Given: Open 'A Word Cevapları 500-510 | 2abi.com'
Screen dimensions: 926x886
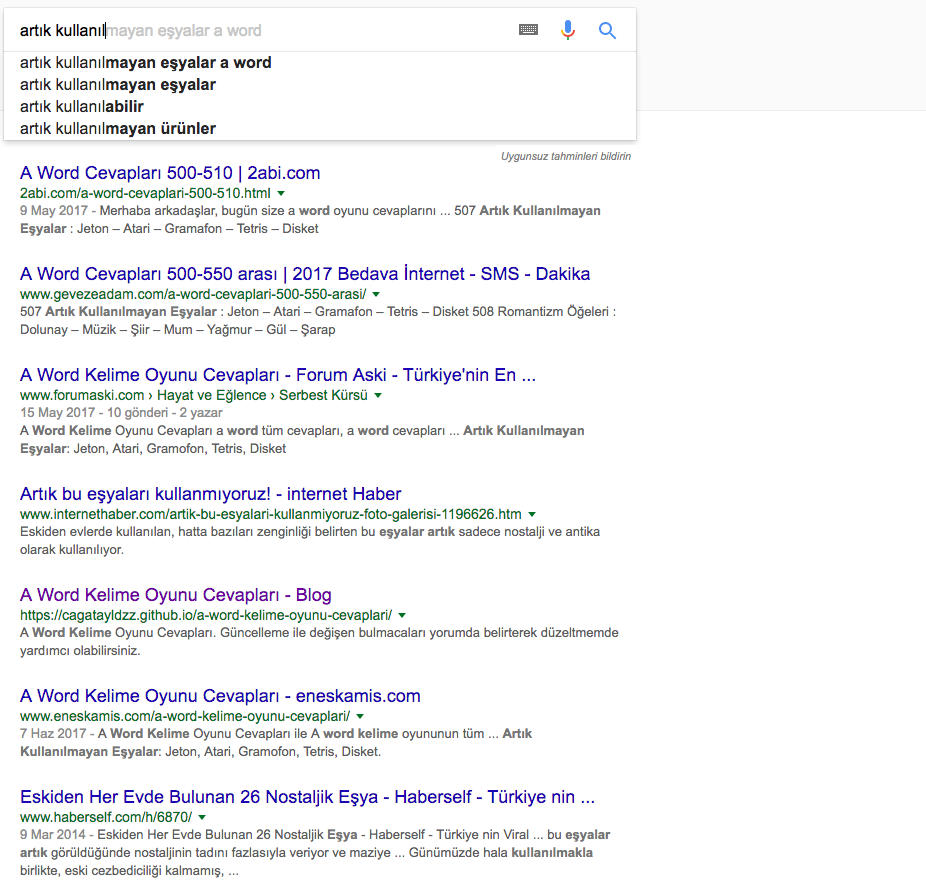Looking at the screenshot, I should point(170,173).
